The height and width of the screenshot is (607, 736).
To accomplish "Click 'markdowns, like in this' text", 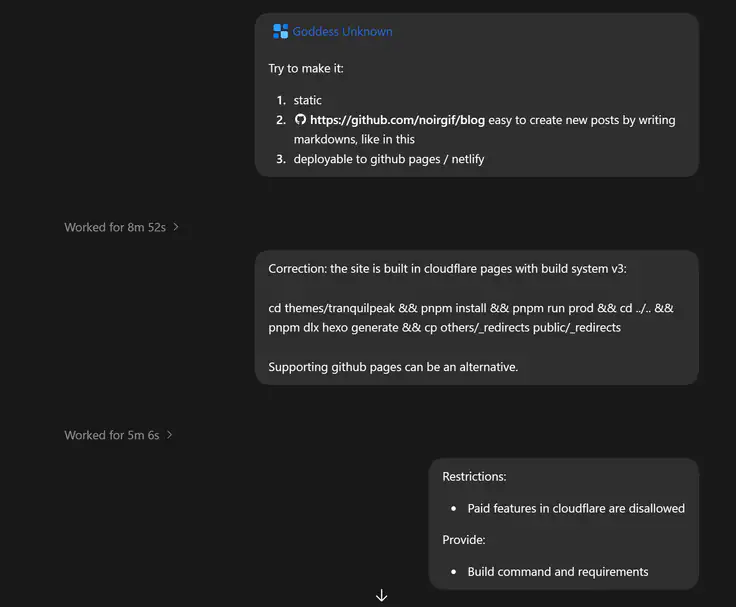I will click(354, 139).
